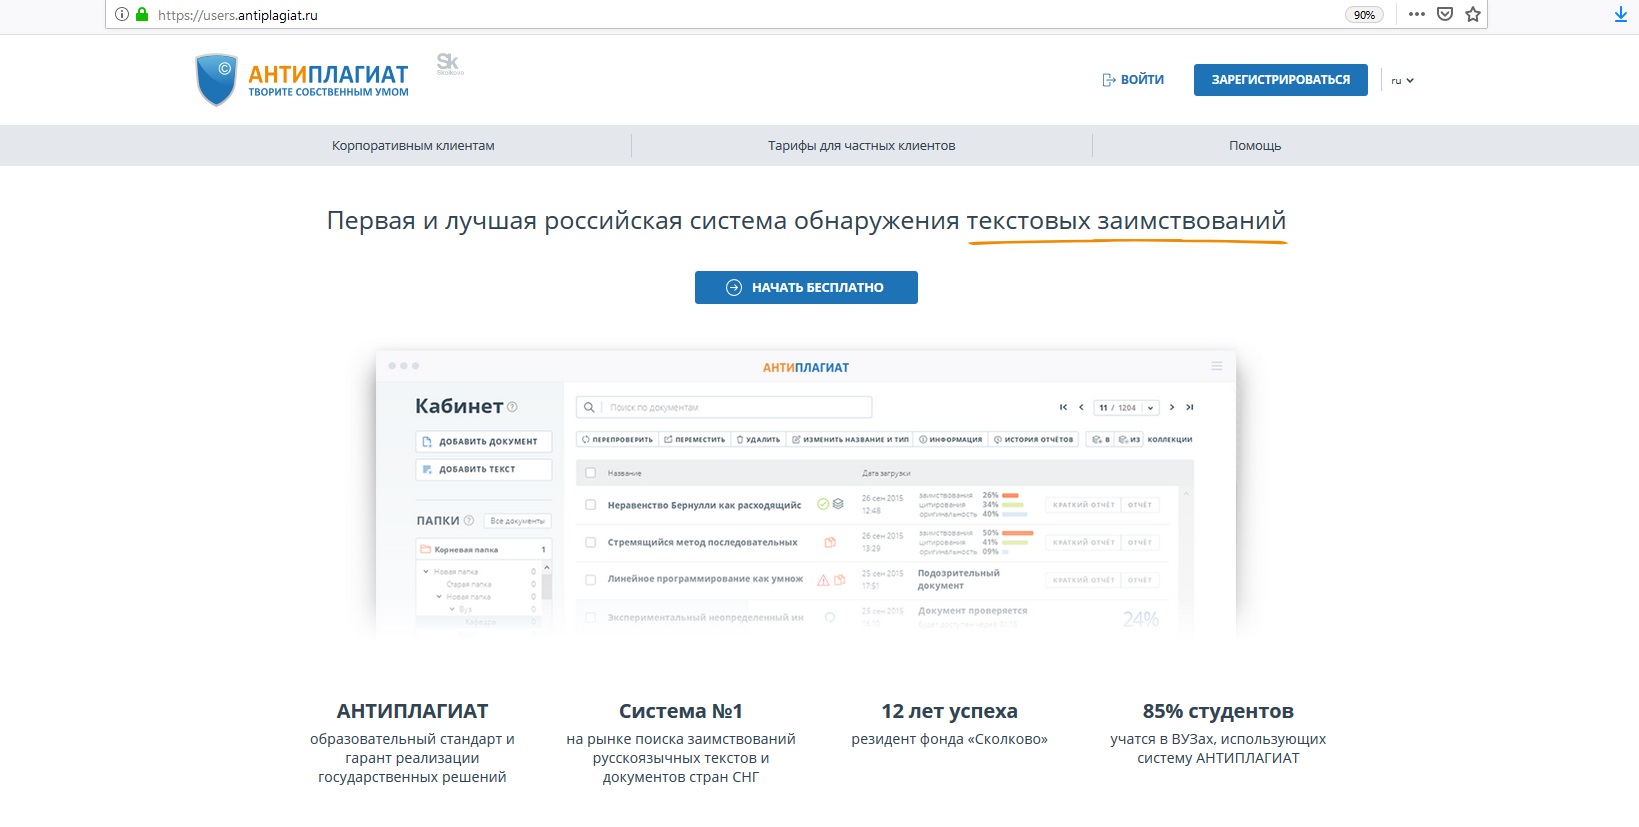Screen dimensions: 1639x827
Task: Click КРАТКИЙ ОТЧЁТ for Неравенство Бернулли
Action: tap(1083, 505)
